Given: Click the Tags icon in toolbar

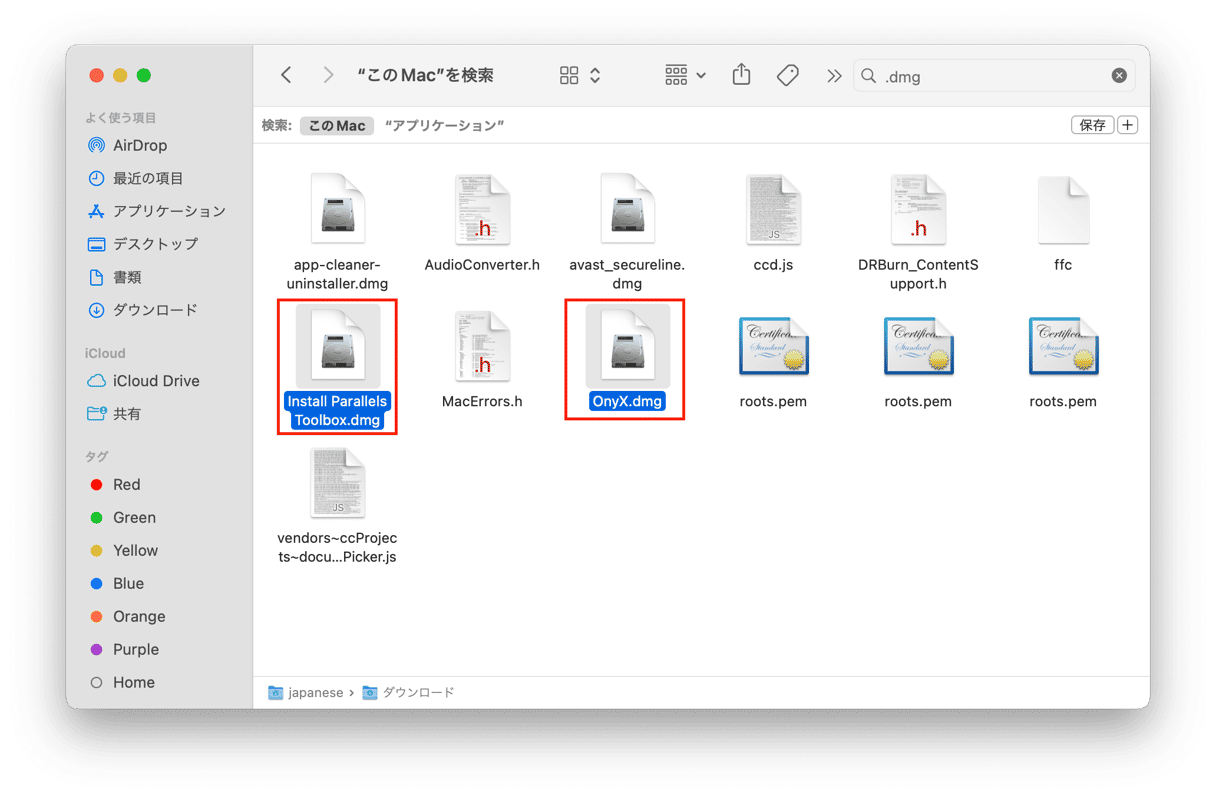Looking at the screenshot, I should pos(787,75).
